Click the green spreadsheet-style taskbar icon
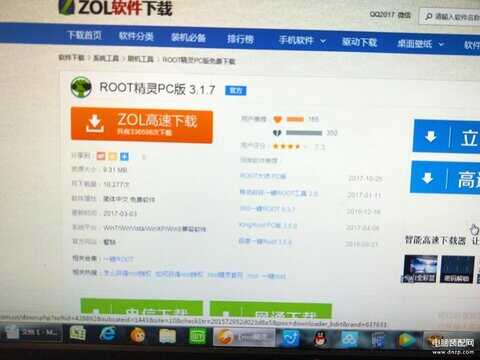 (x=77, y=333)
